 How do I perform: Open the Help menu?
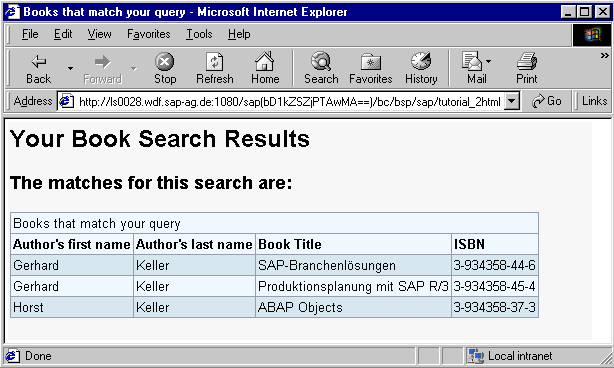(x=239, y=34)
